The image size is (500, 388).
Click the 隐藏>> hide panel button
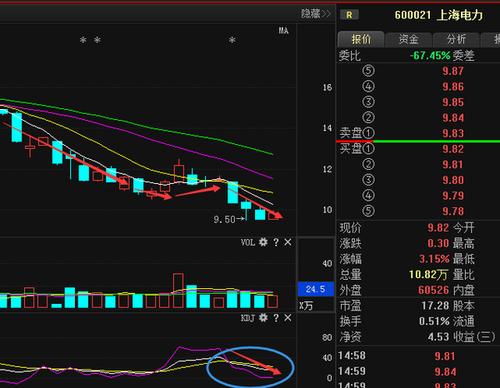316,14
